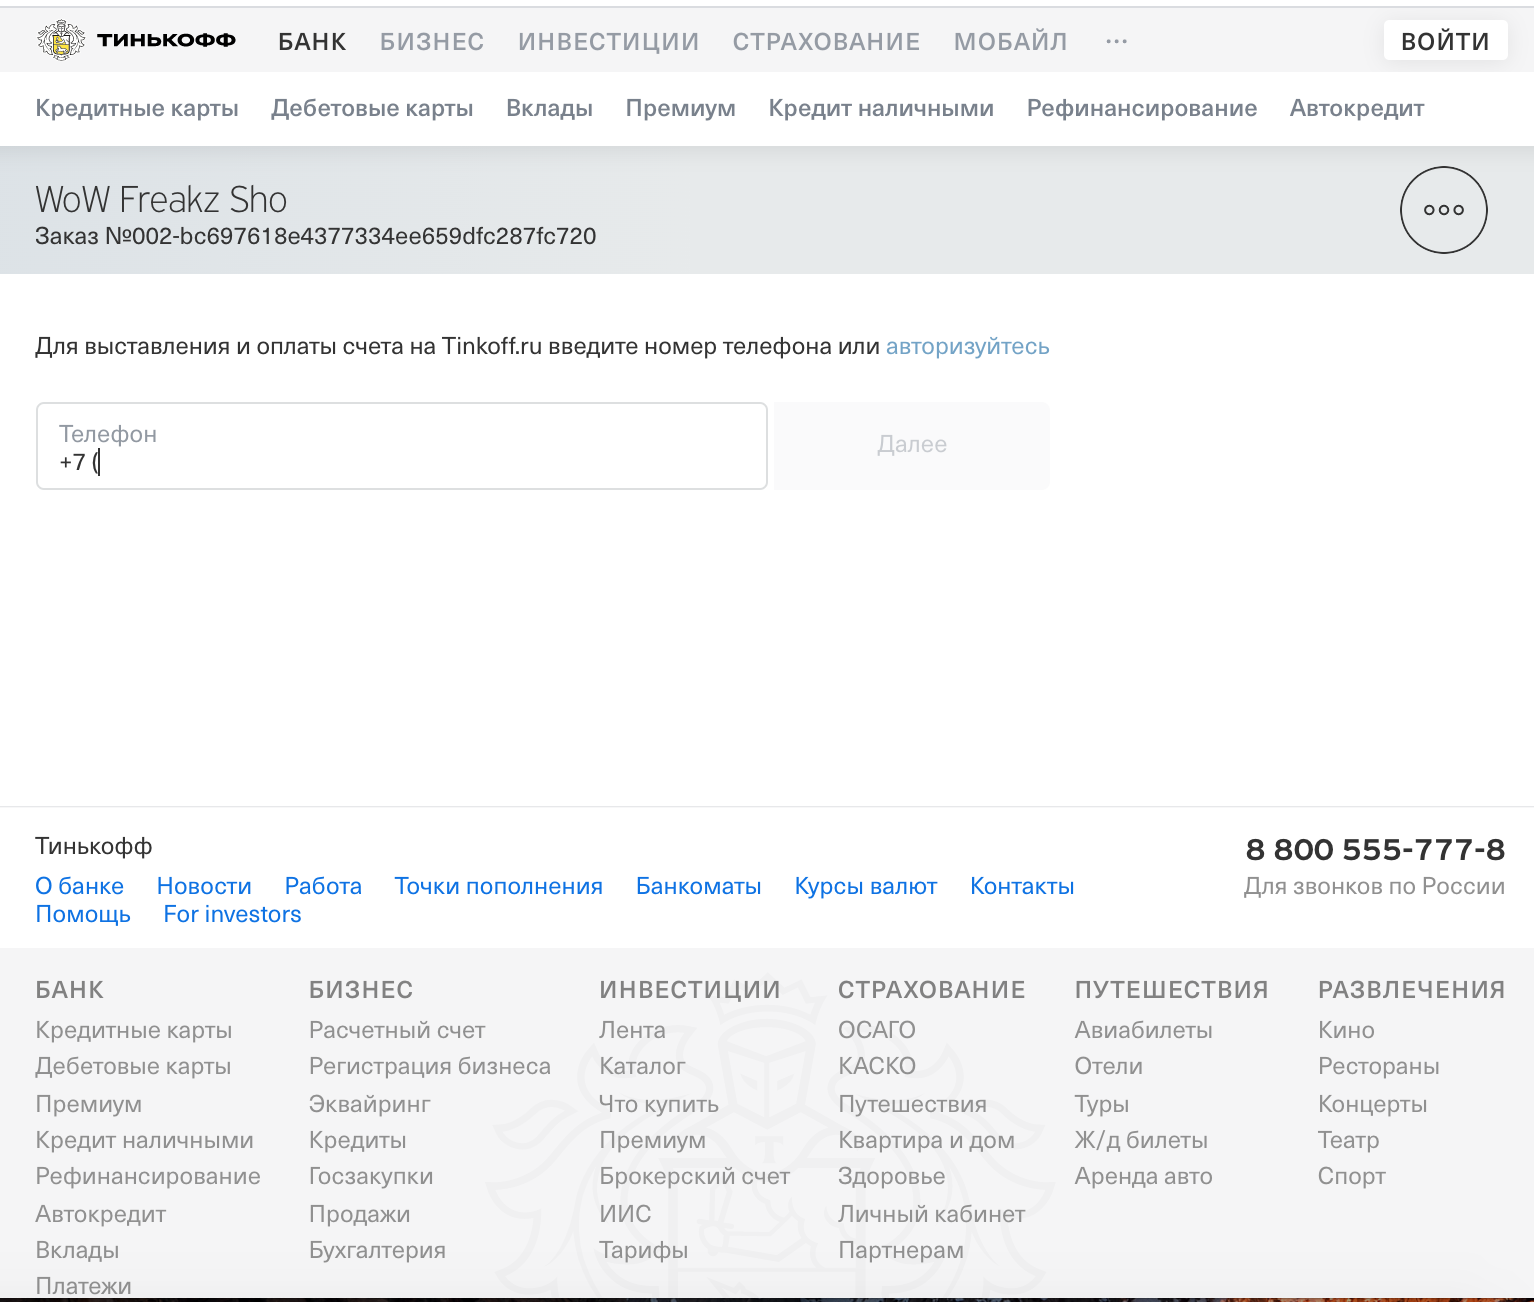Open For investors link
Viewport: 1534px width, 1302px height.
(x=232, y=914)
